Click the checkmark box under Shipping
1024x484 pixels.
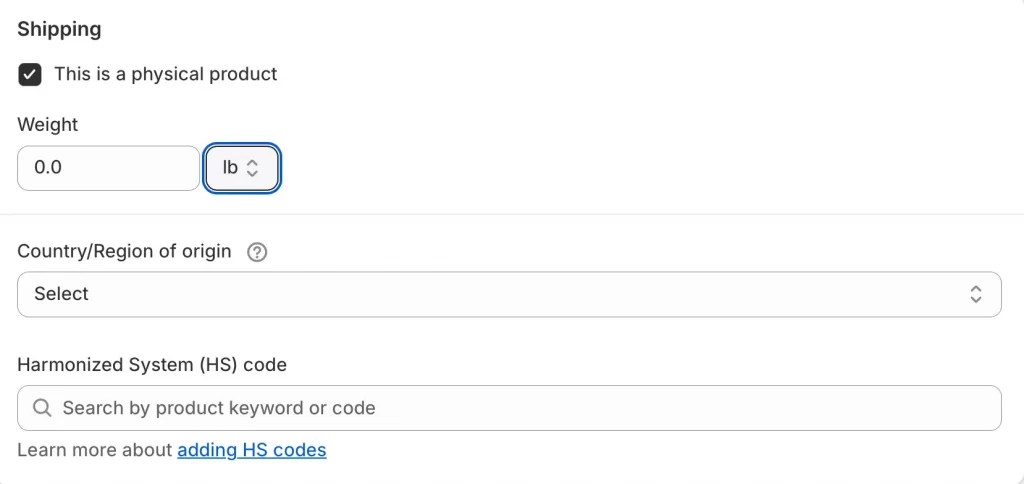30,74
